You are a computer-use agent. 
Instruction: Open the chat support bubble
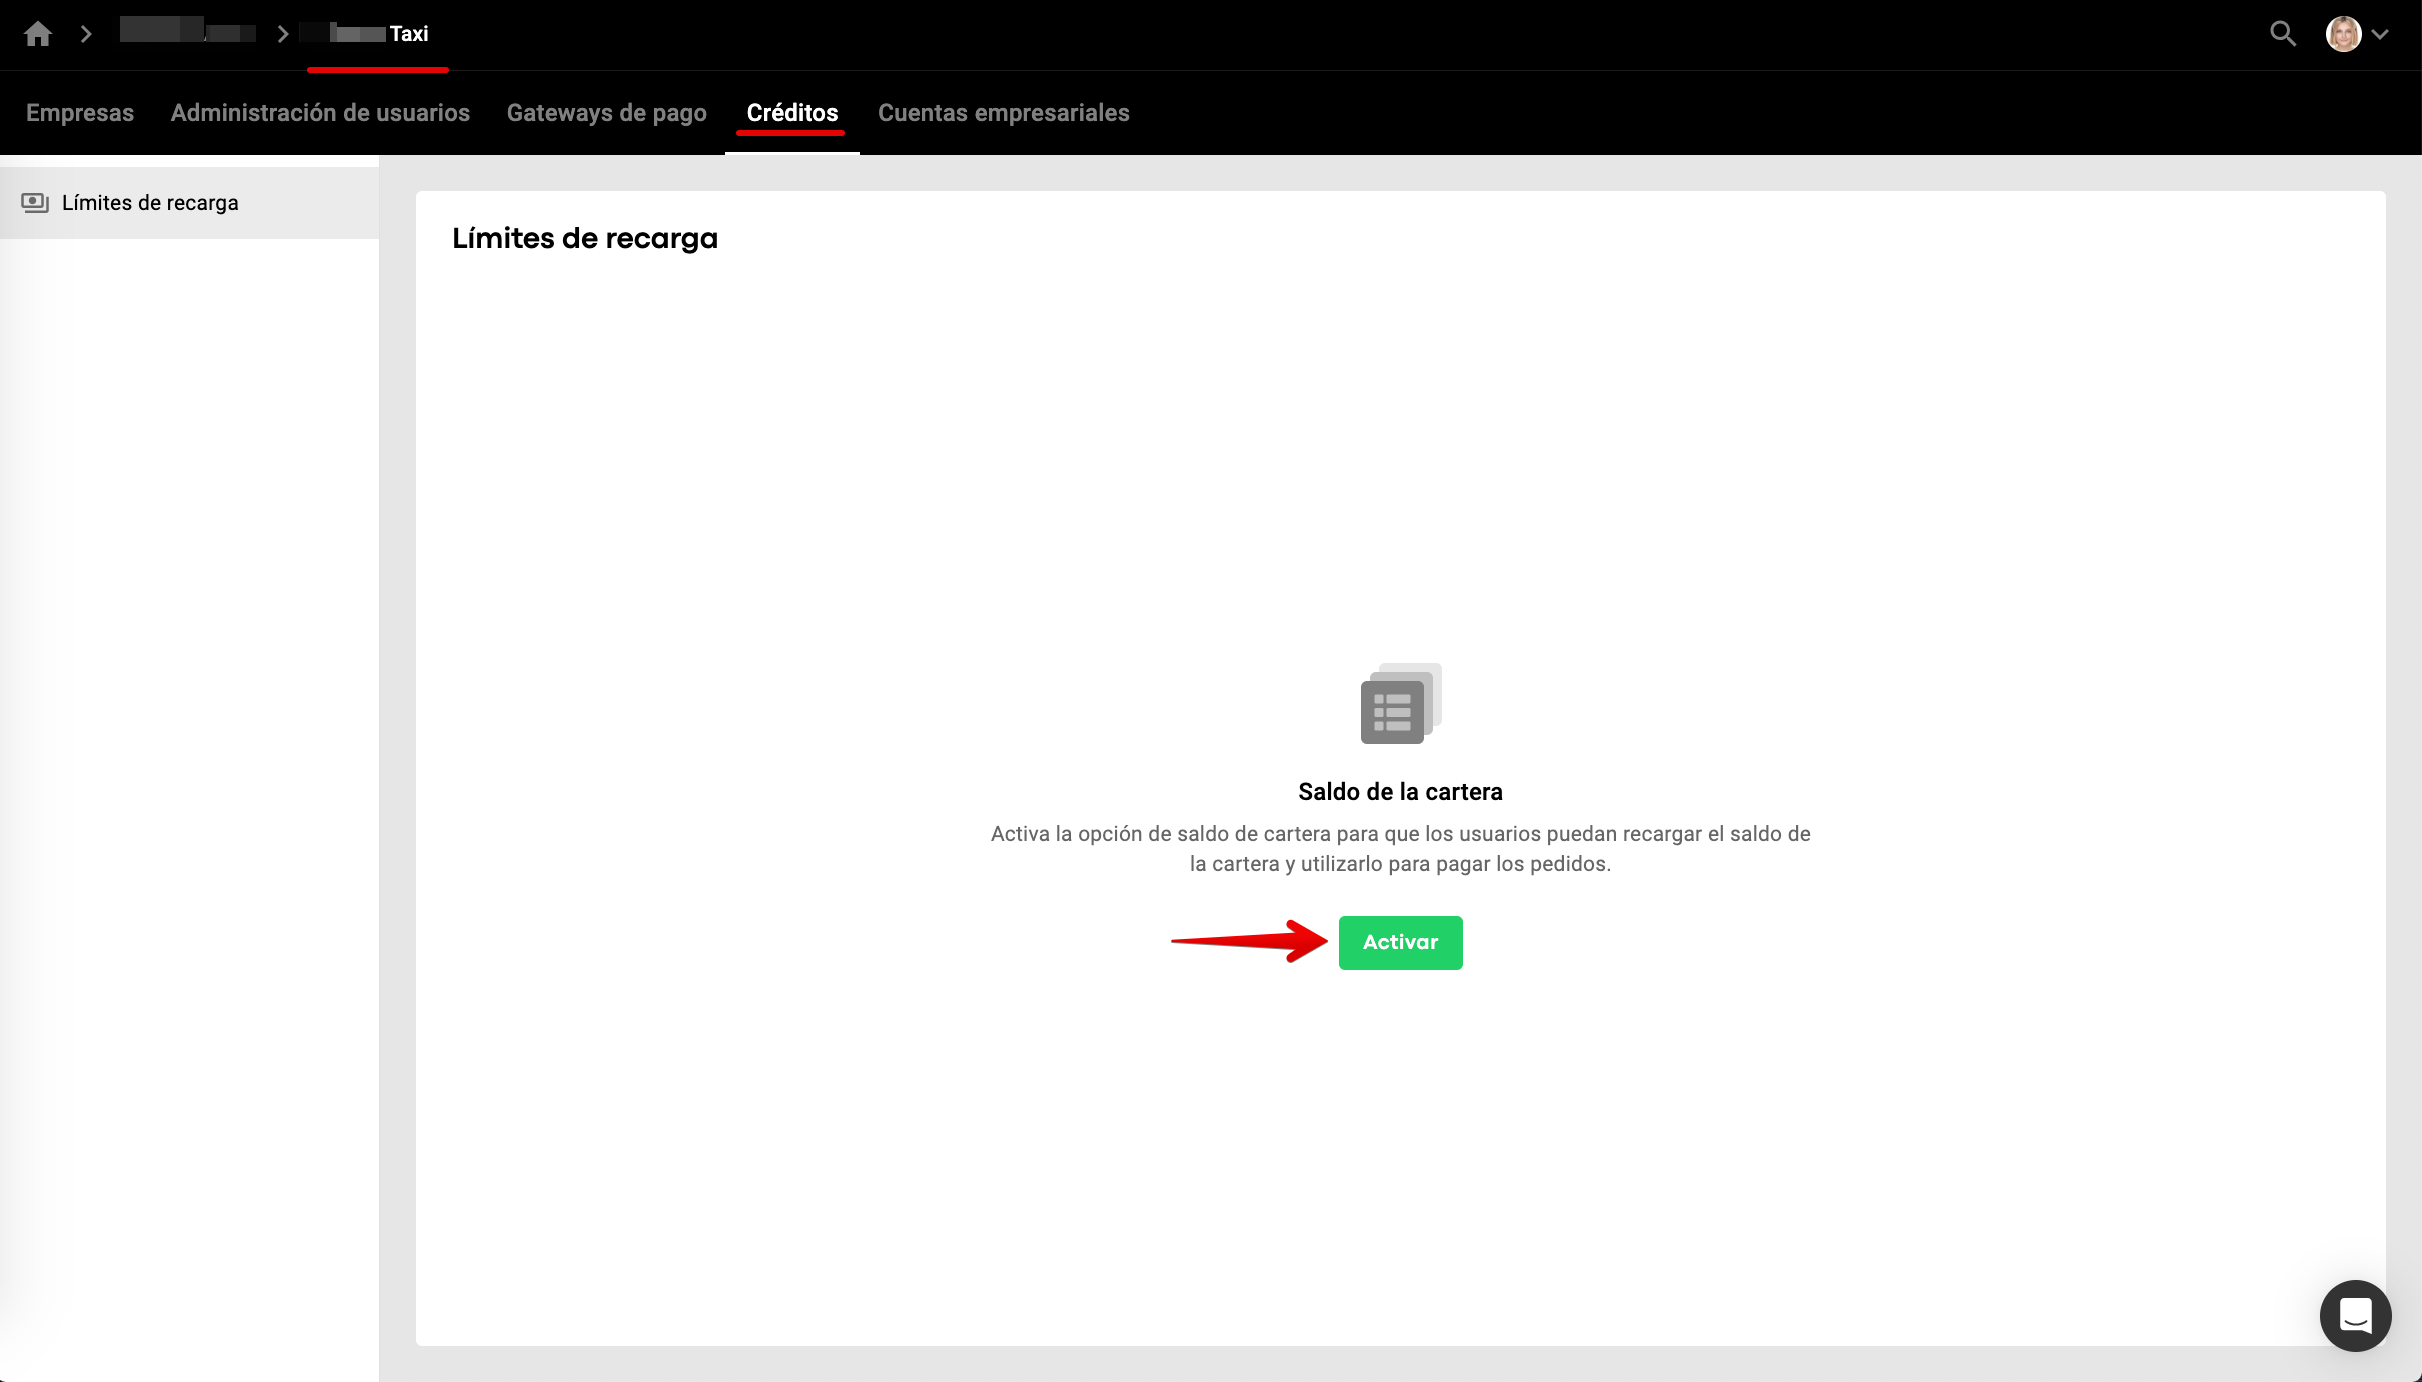click(x=2355, y=1315)
